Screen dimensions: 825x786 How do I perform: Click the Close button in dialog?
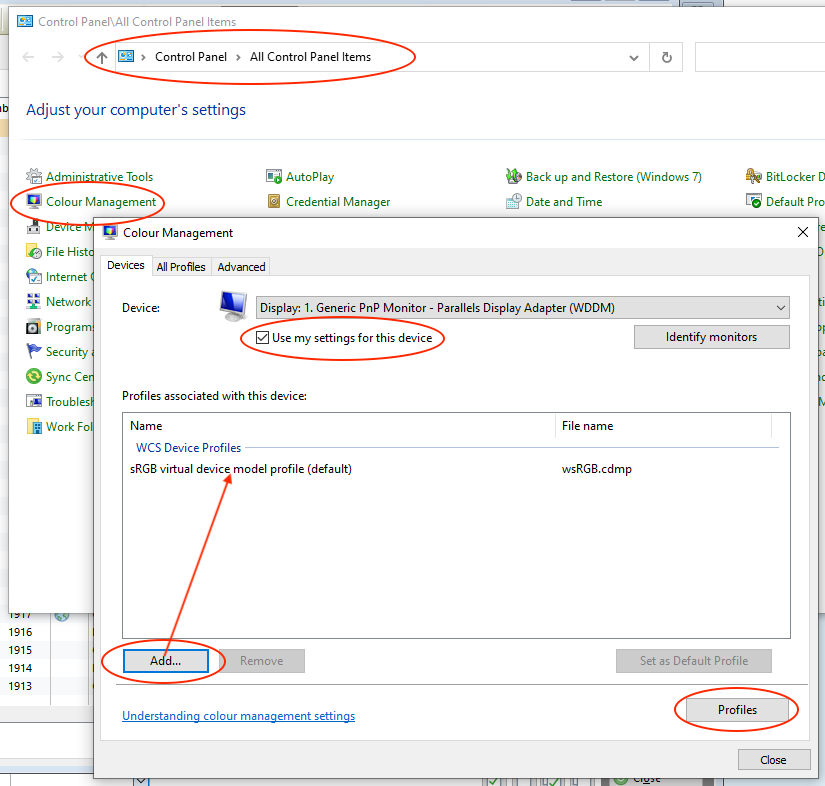(773, 760)
